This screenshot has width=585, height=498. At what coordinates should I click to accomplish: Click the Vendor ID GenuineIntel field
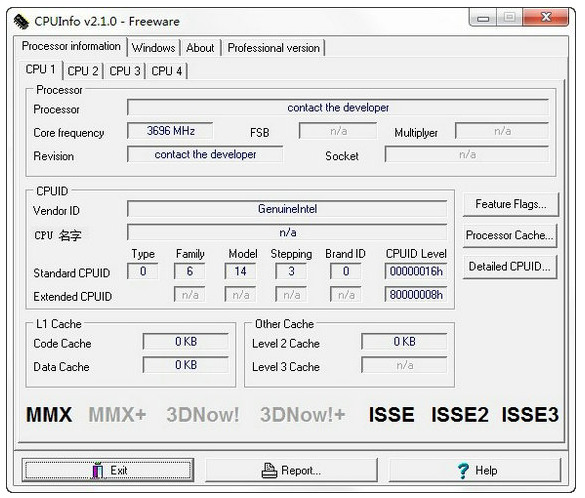coord(287,209)
